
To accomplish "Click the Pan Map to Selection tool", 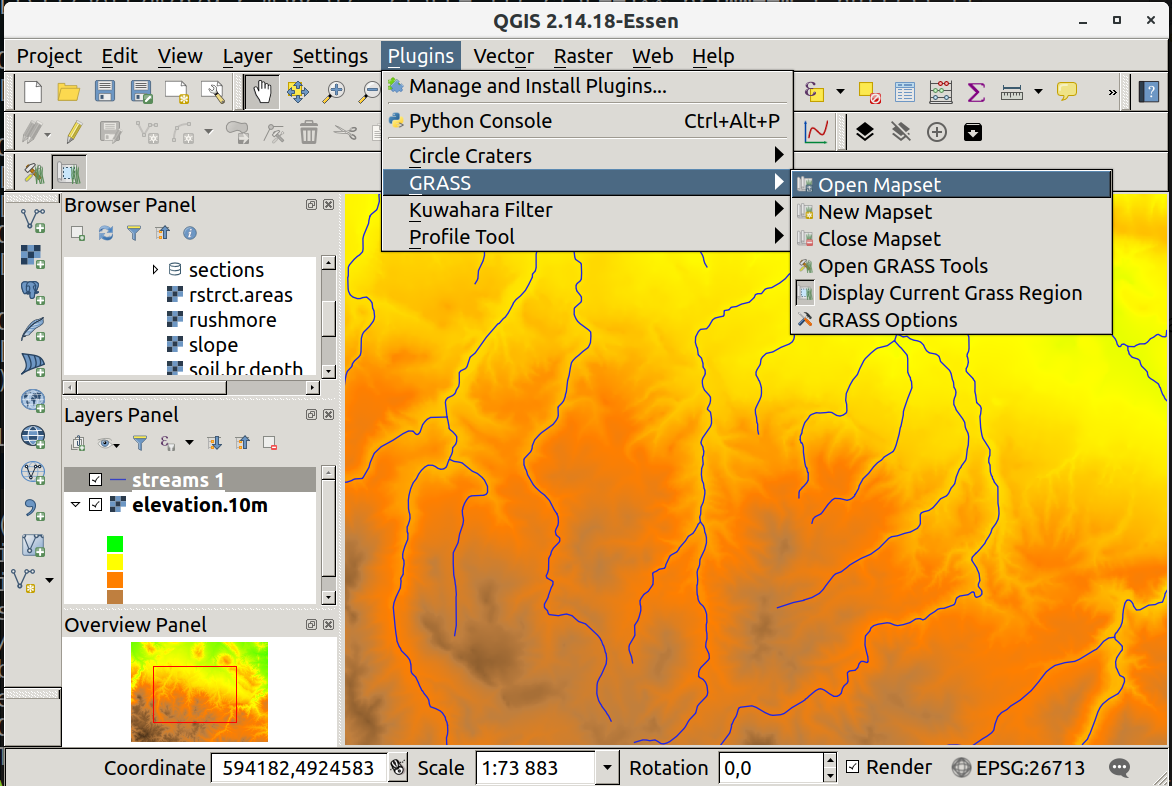I will click(x=297, y=92).
